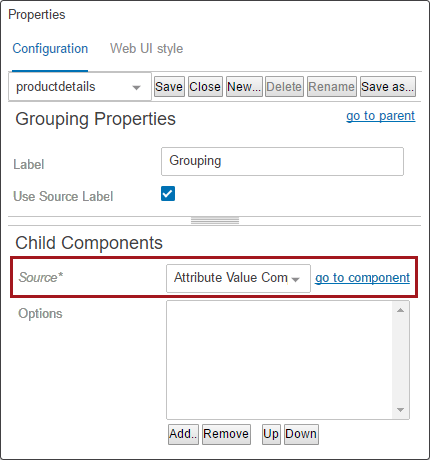The image size is (430, 460).
Task: Uncheck the Use Source Label checkbox
Action: pyautogui.click(x=168, y=194)
